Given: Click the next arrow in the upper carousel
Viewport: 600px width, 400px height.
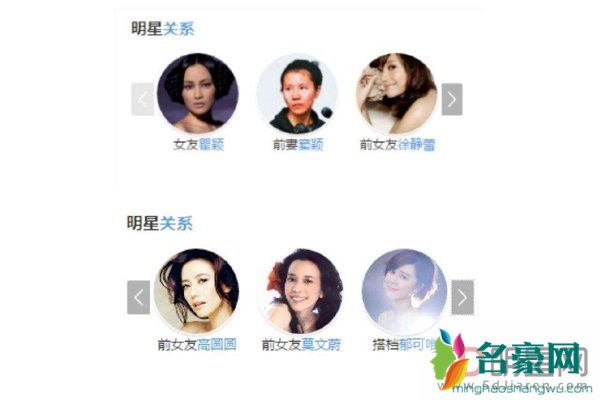Looking at the screenshot, I should tap(452, 99).
